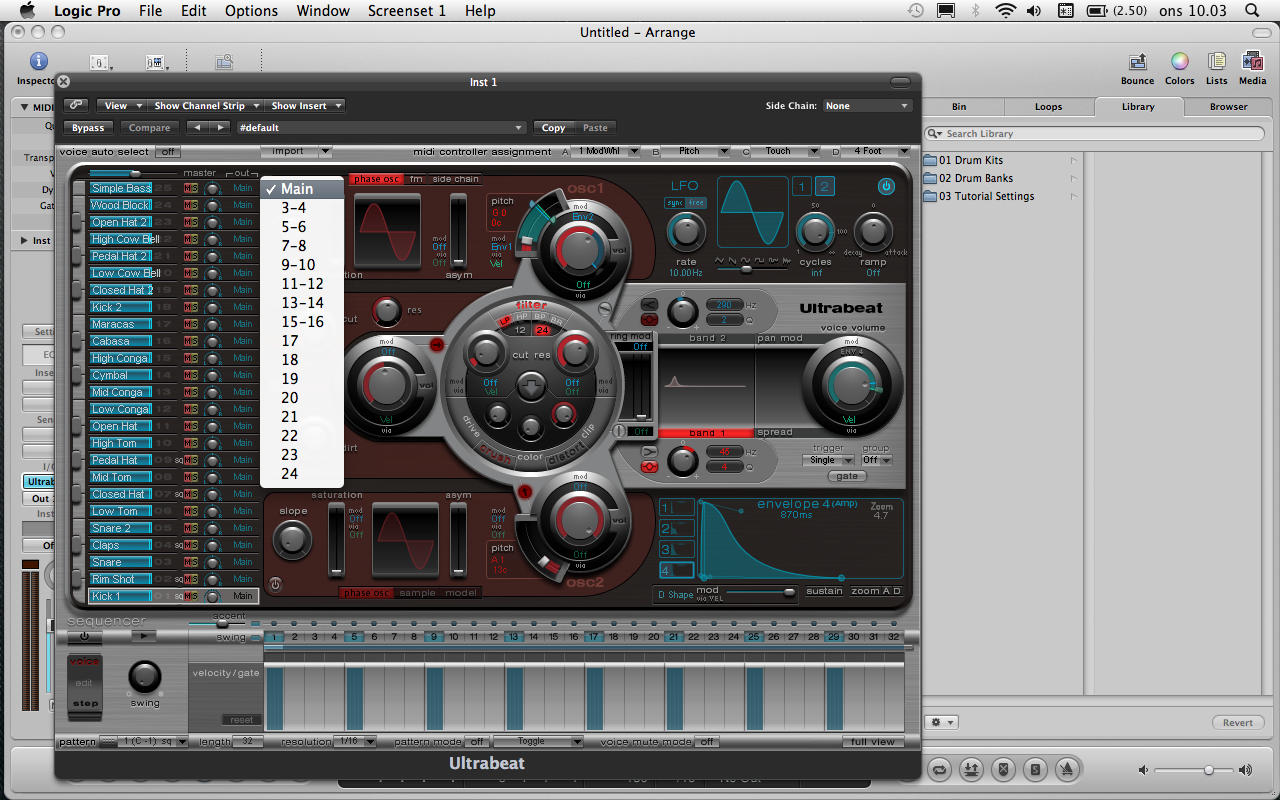This screenshot has width=1280, height=800.
Task: Toggle the Bypass button for Ultrabeat
Action: pyautogui.click(x=88, y=128)
